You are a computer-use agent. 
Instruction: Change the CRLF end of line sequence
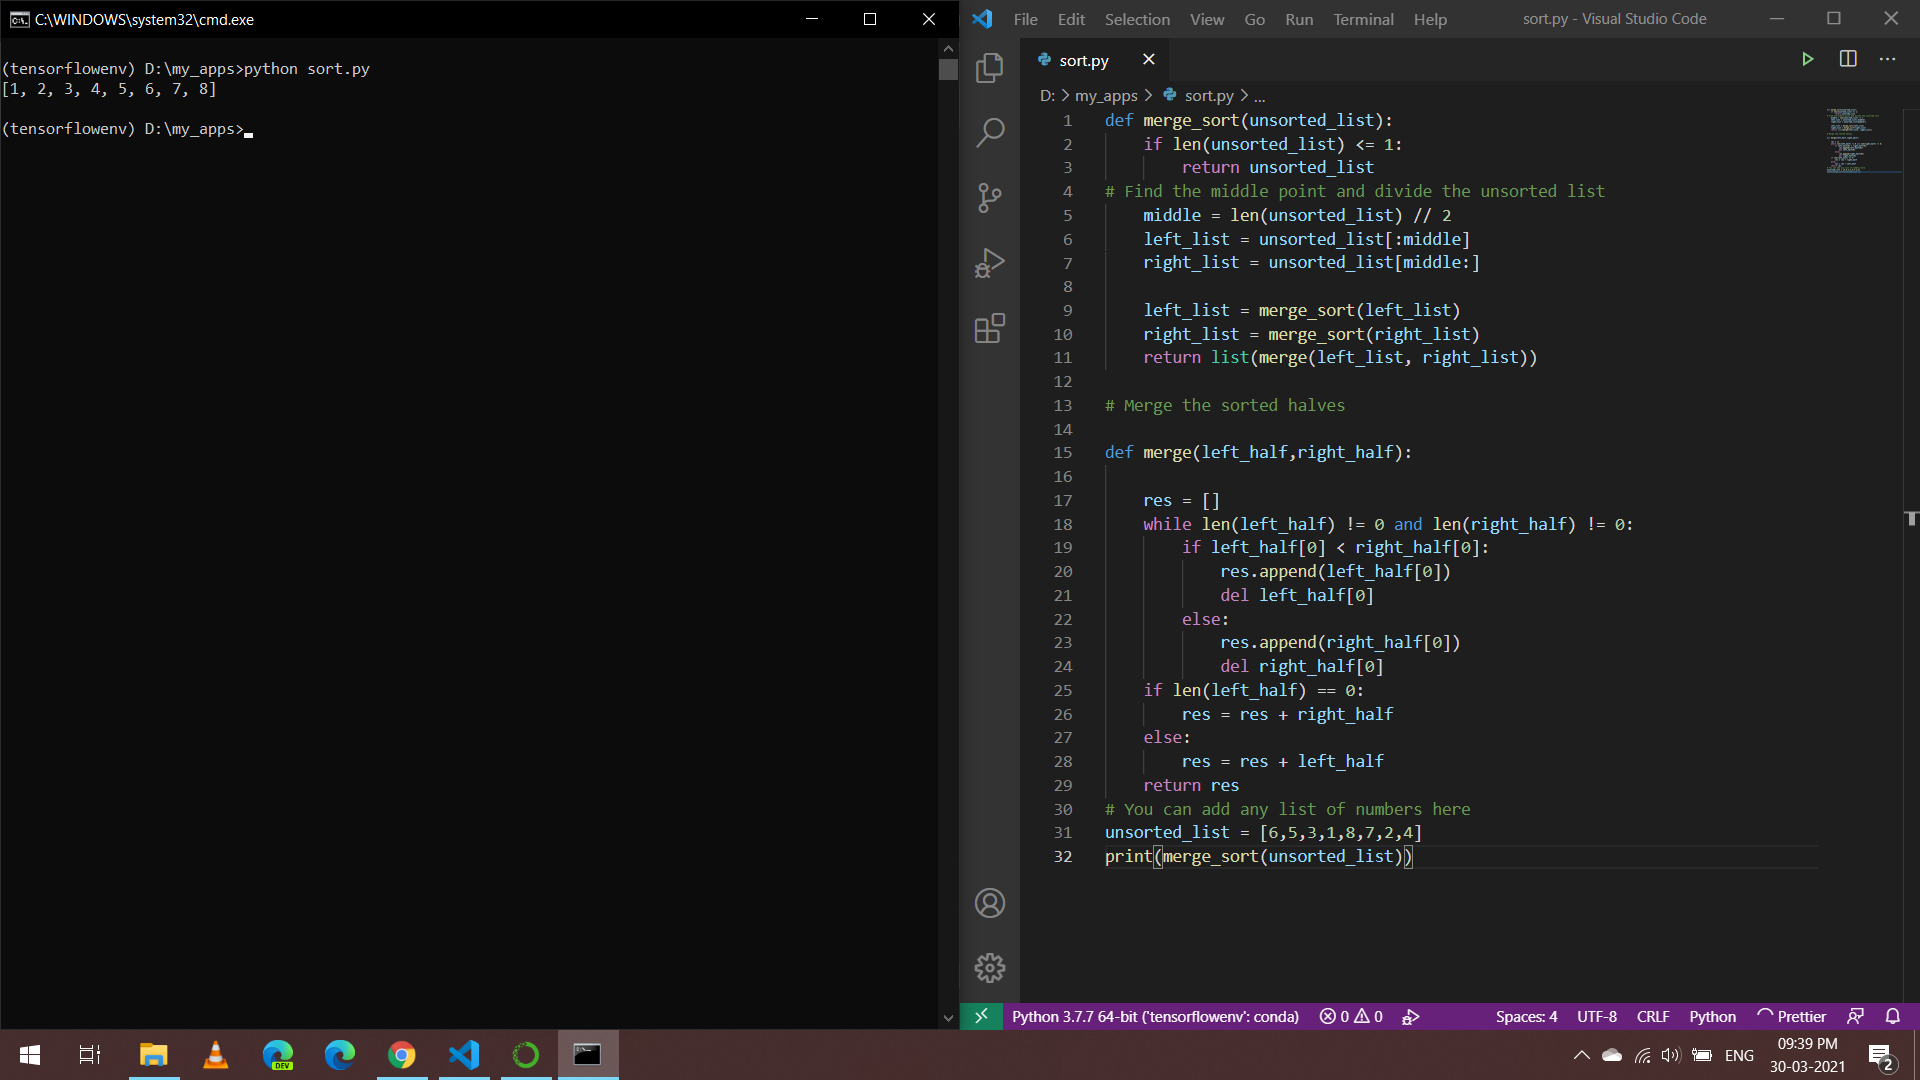point(1652,1016)
